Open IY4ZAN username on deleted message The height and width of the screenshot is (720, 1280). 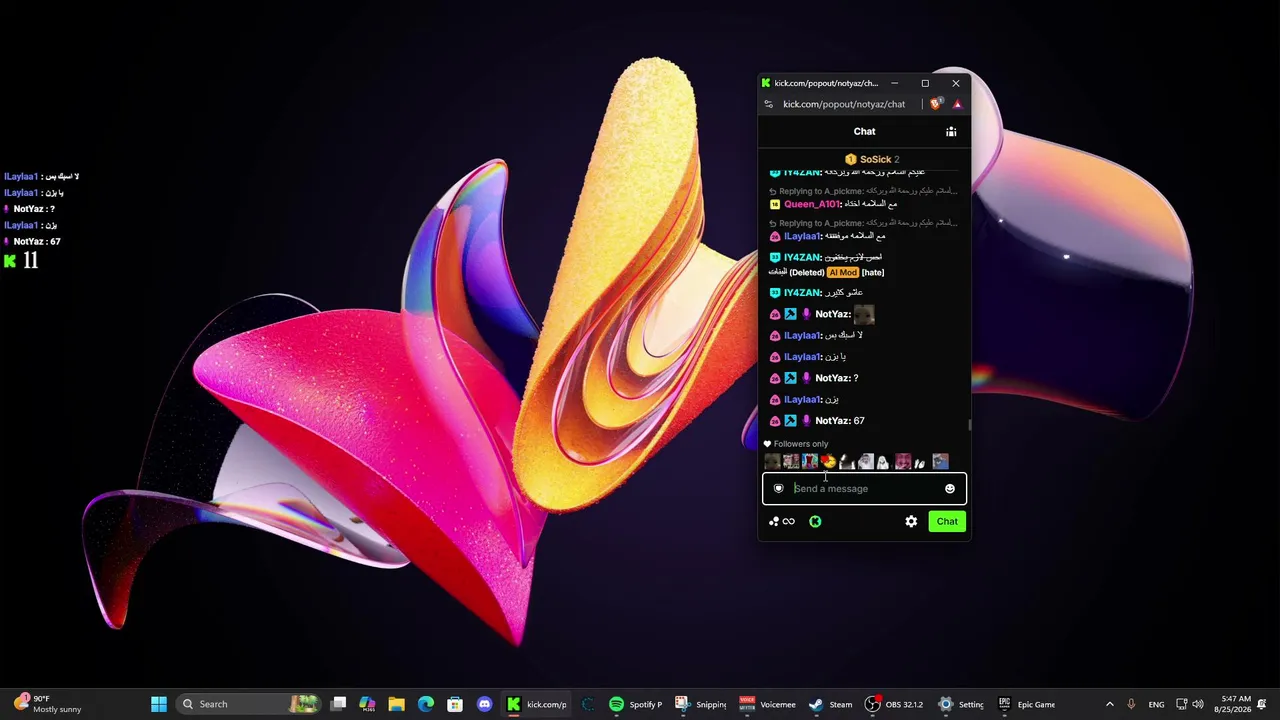802,257
